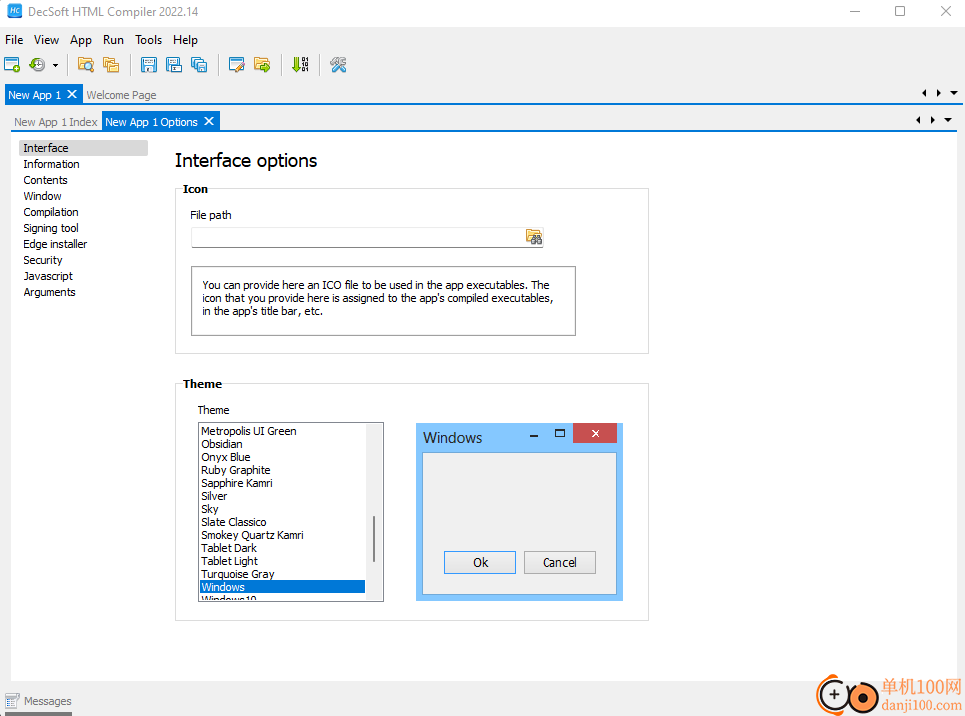Image resolution: width=965 pixels, height=716 pixels.
Task: Open the Help menu
Action: [185, 40]
